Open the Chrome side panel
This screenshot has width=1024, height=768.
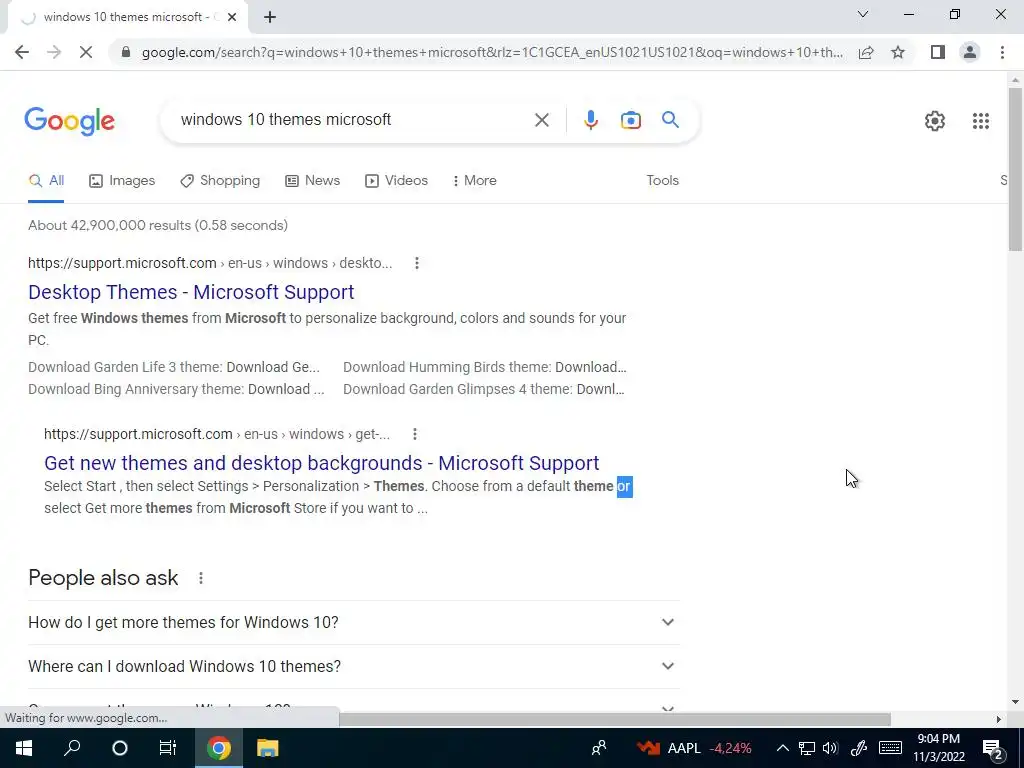tap(938, 52)
